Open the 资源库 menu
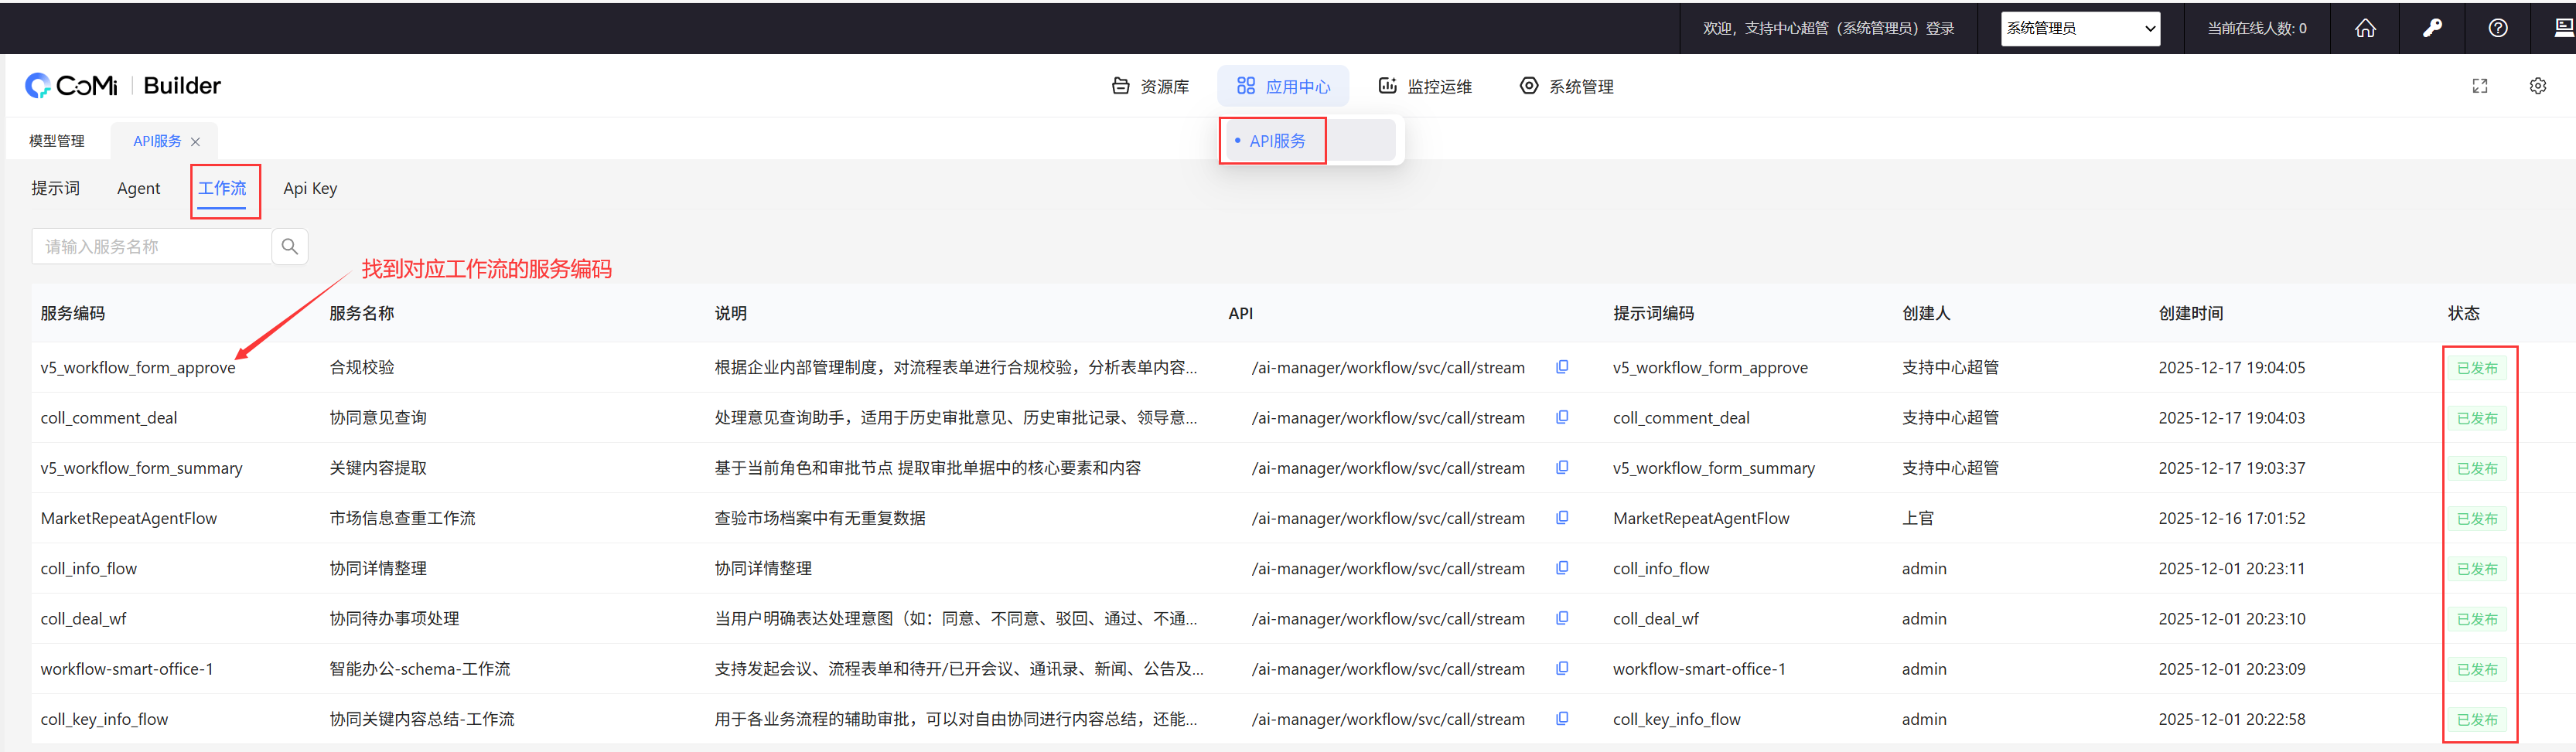The width and height of the screenshot is (2576, 752). click(1150, 87)
